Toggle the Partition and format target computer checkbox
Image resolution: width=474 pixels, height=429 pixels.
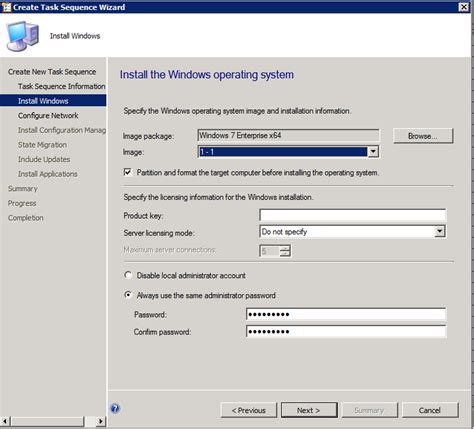tap(128, 172)
